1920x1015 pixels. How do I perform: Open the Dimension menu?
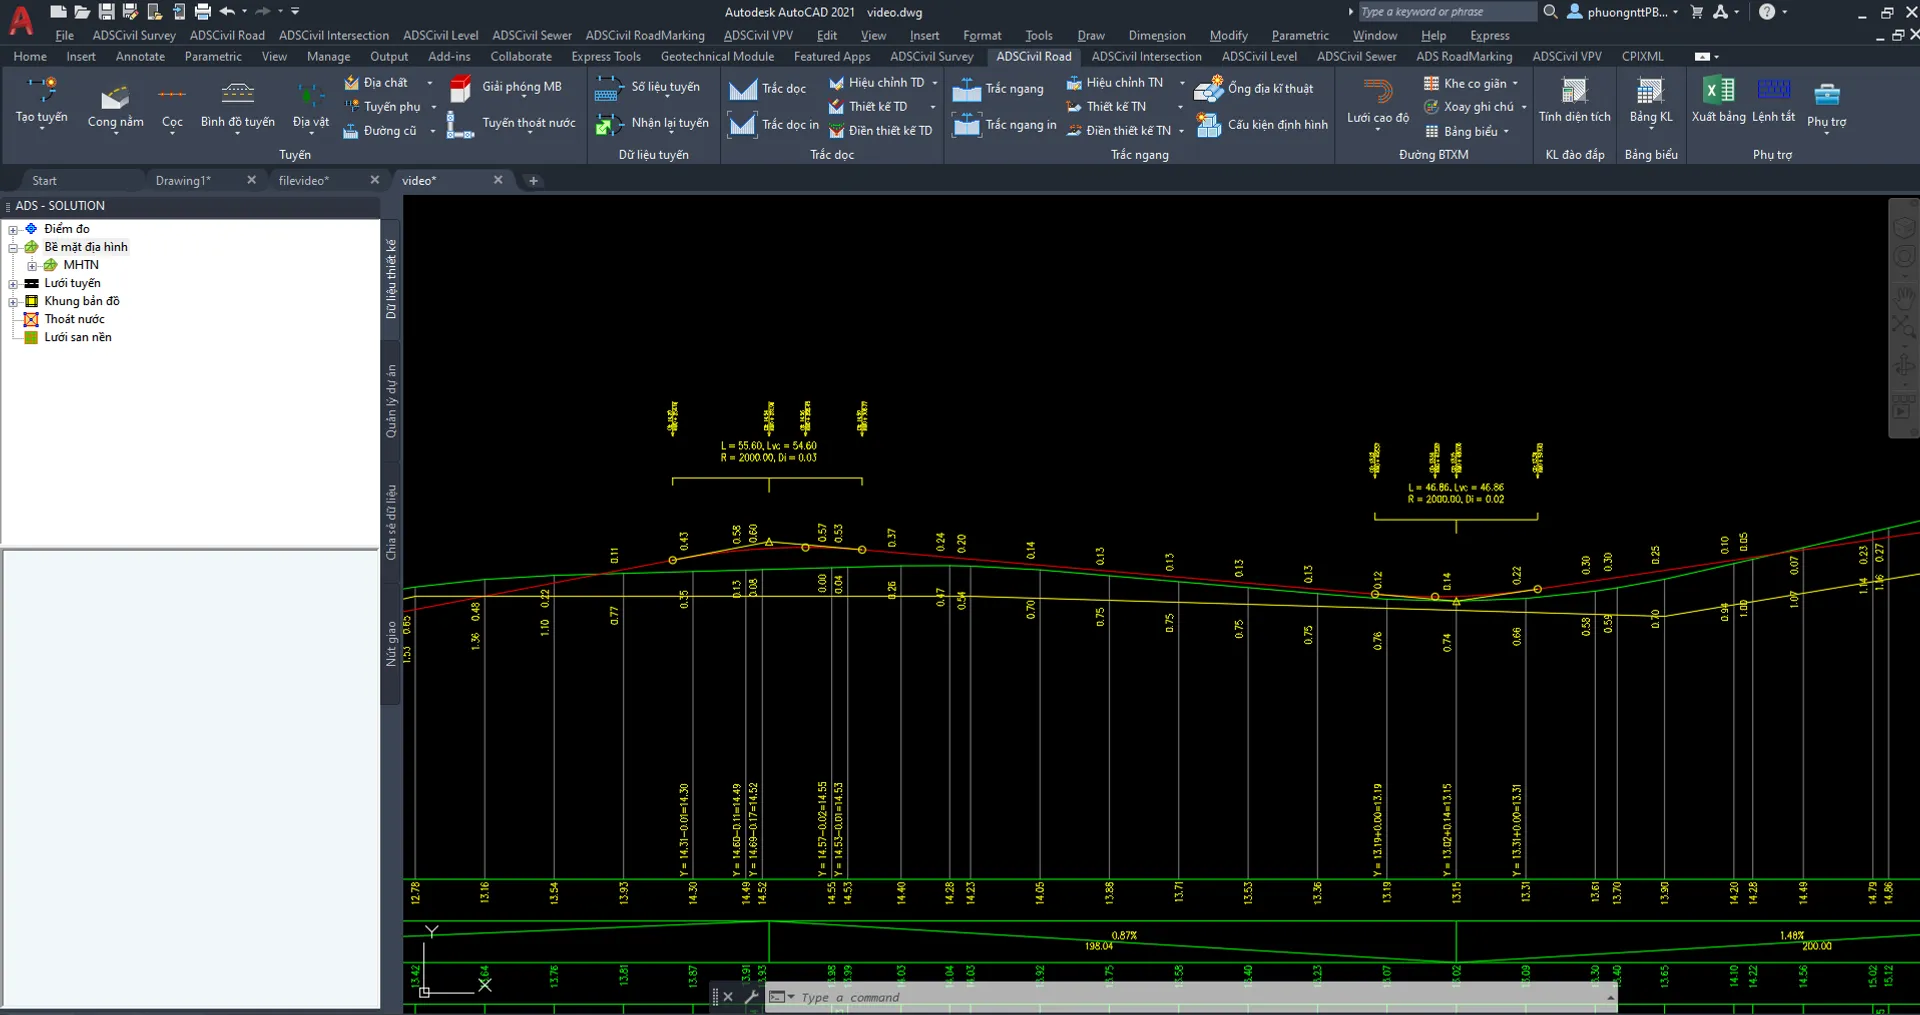click(1157, 36)
